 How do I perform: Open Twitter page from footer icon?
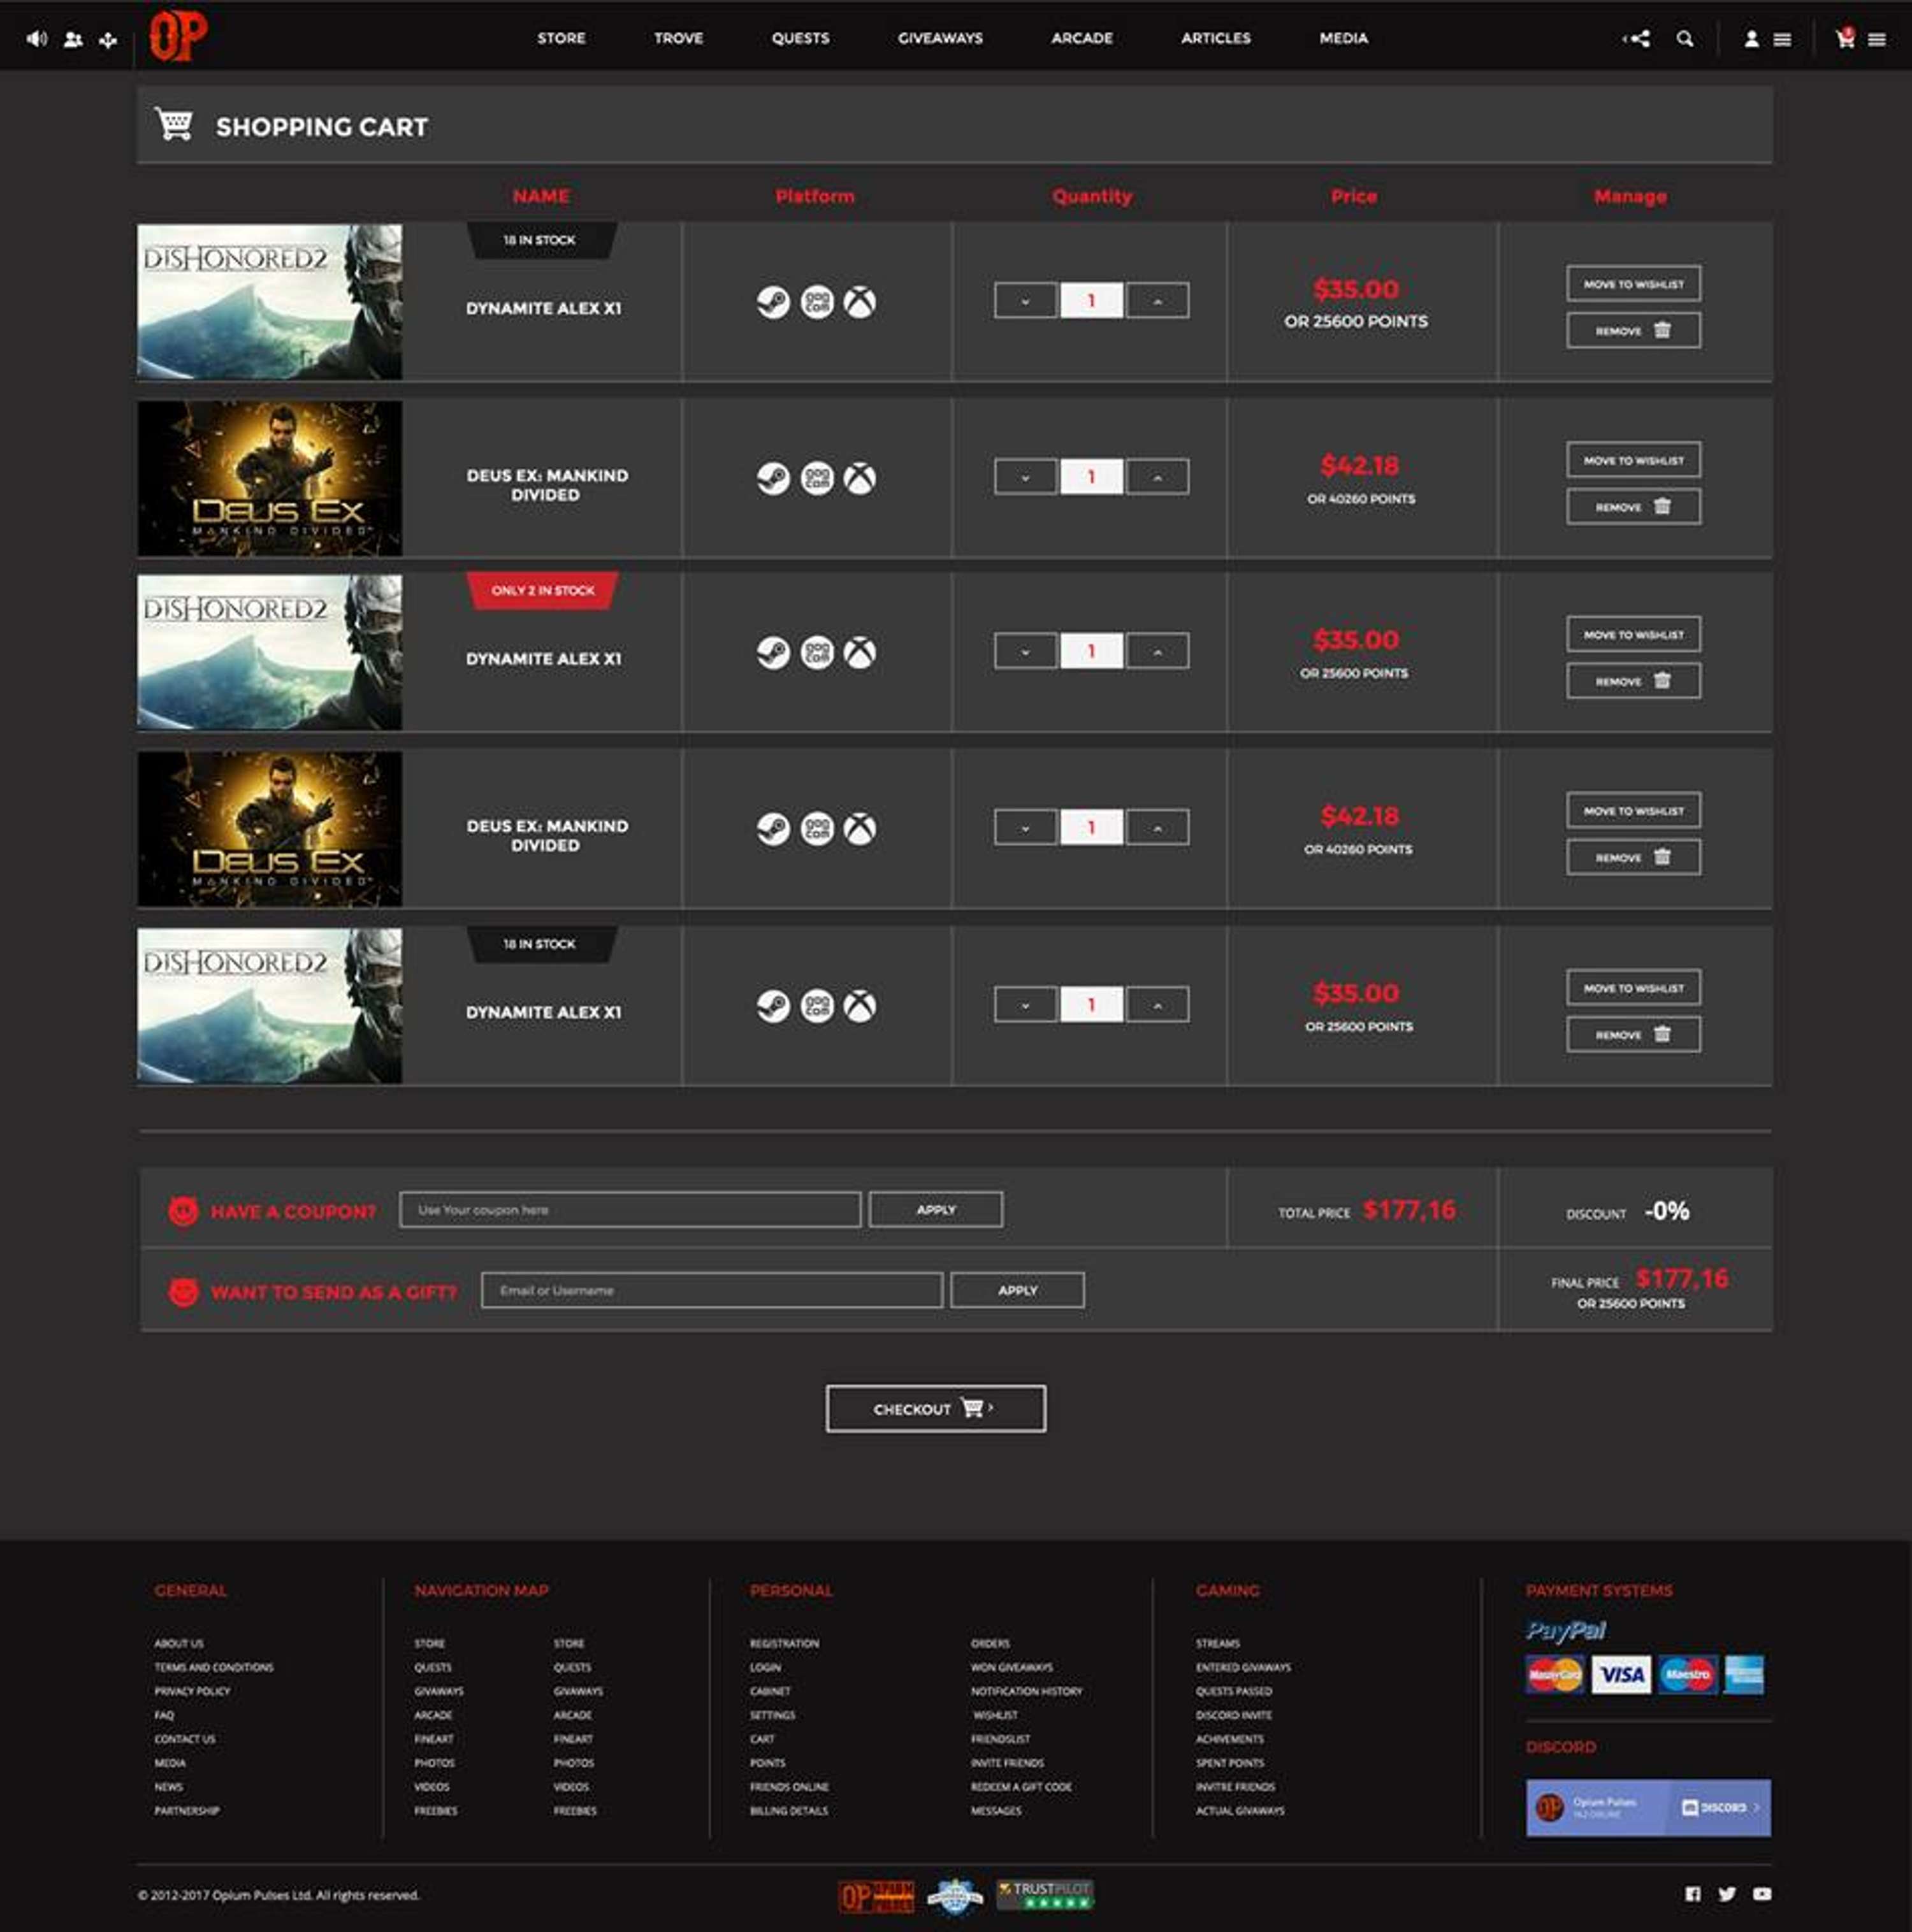(x=1727, y=1894)
